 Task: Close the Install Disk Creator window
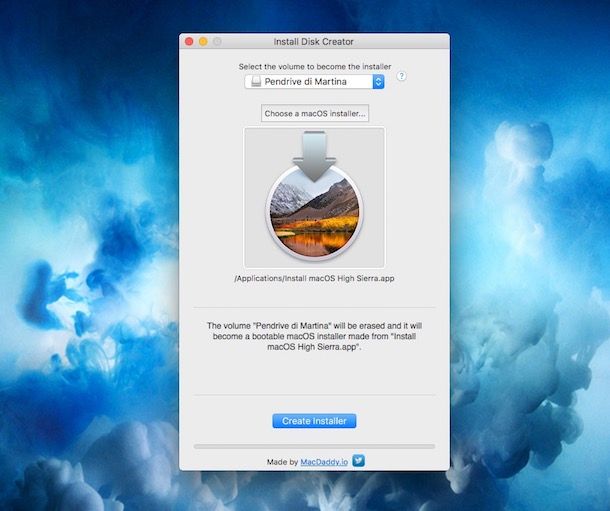tap(189, 42)
